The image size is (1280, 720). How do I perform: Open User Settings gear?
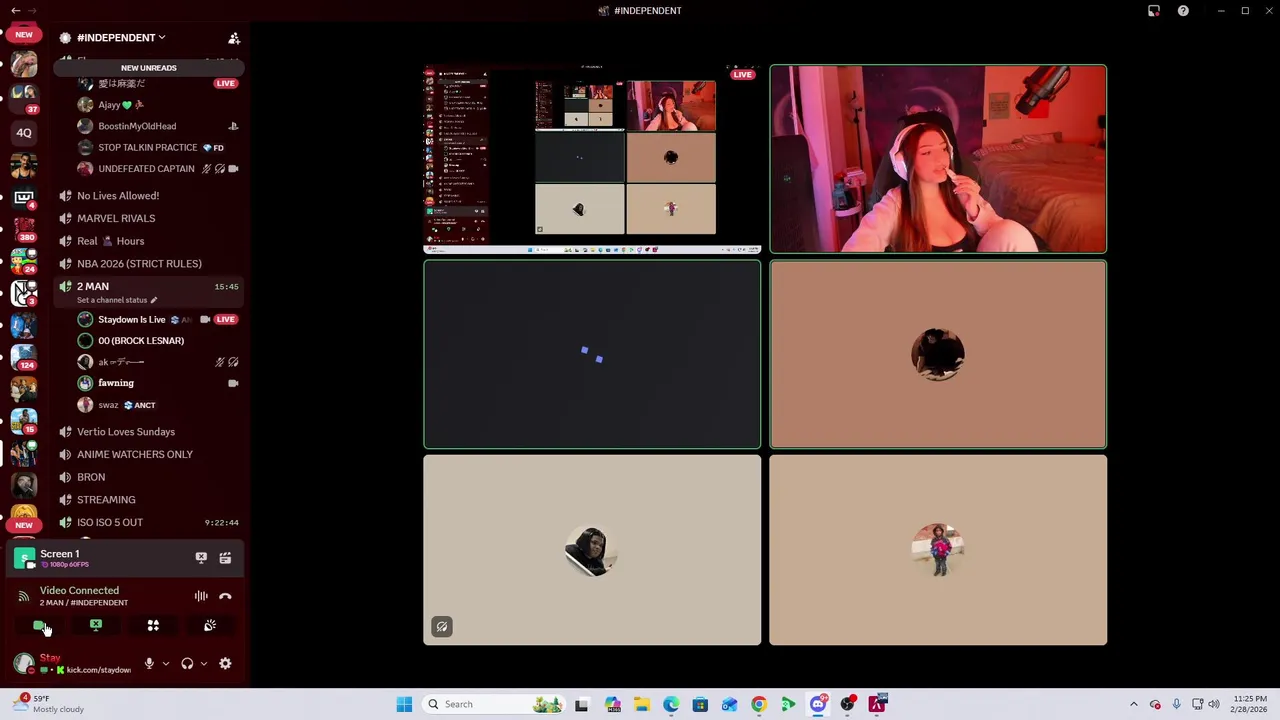pyautogui.click(x=225, y=664)
